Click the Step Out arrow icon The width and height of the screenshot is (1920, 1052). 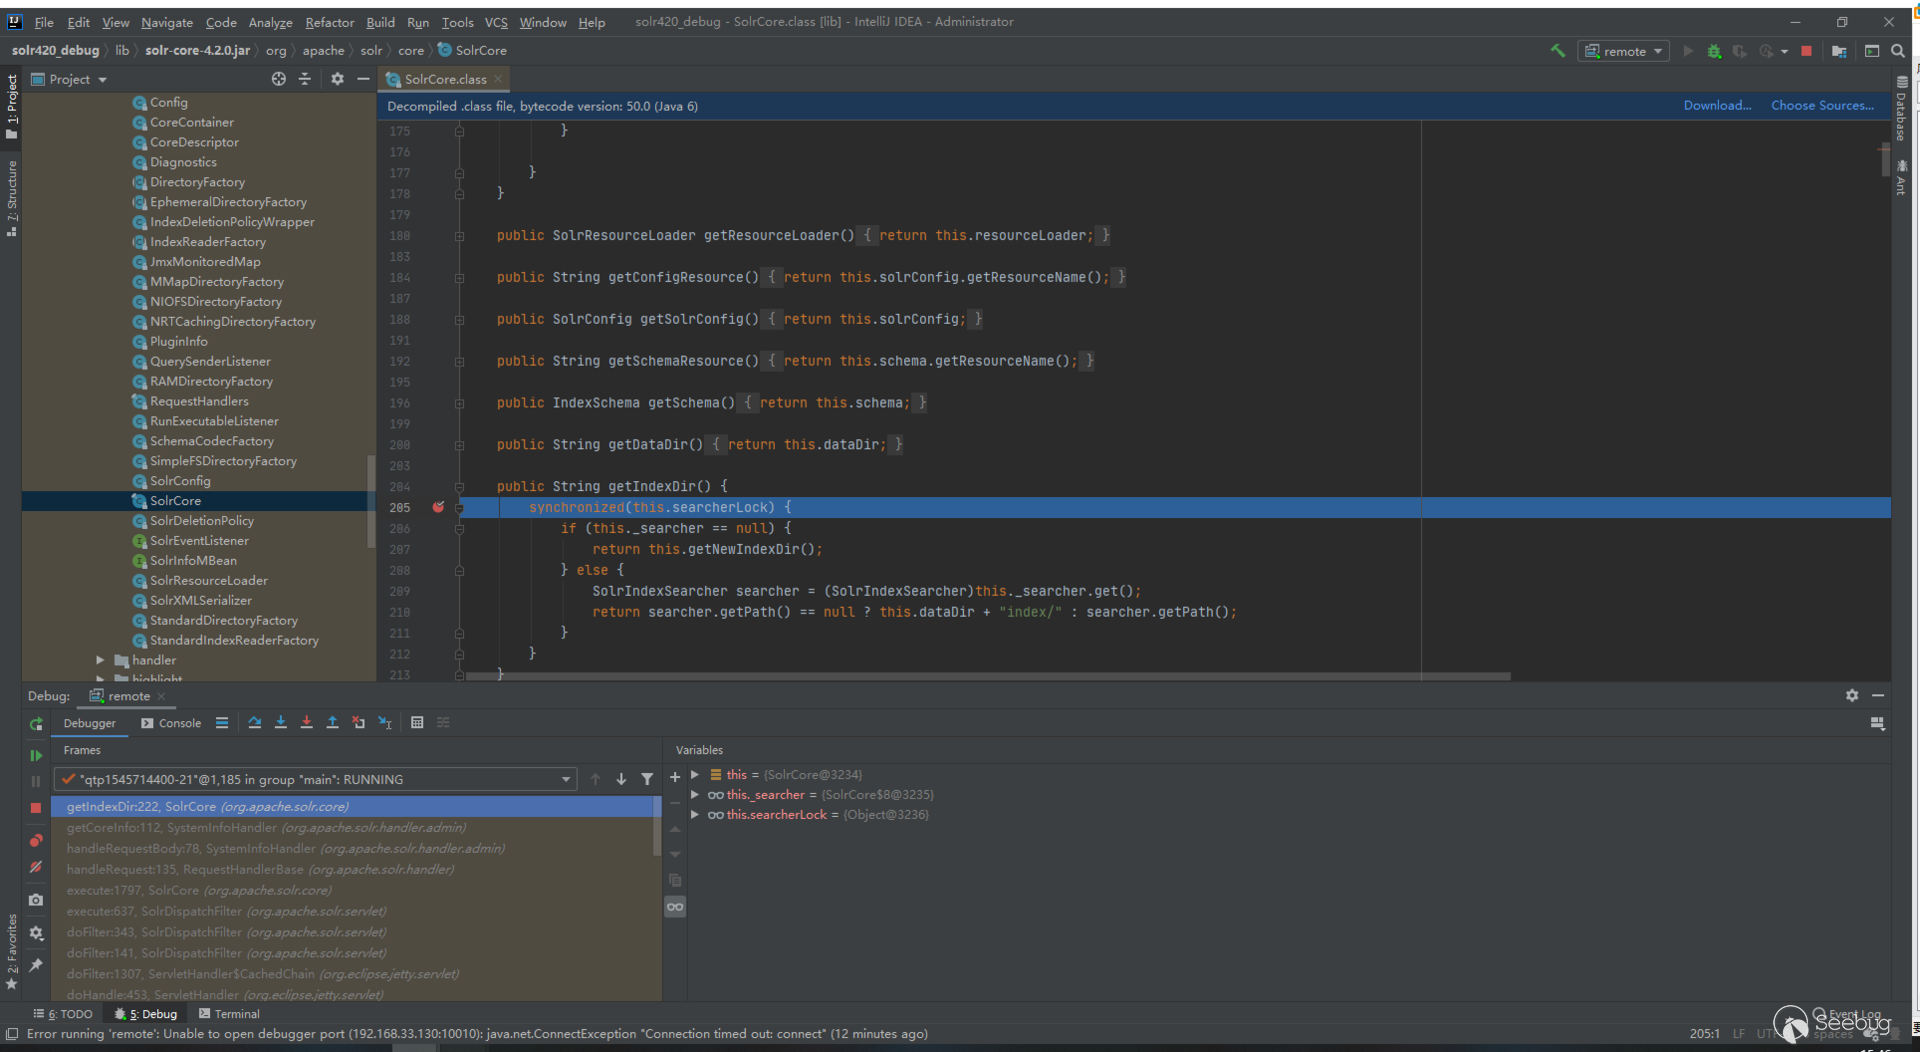click(x=333, y=723)
